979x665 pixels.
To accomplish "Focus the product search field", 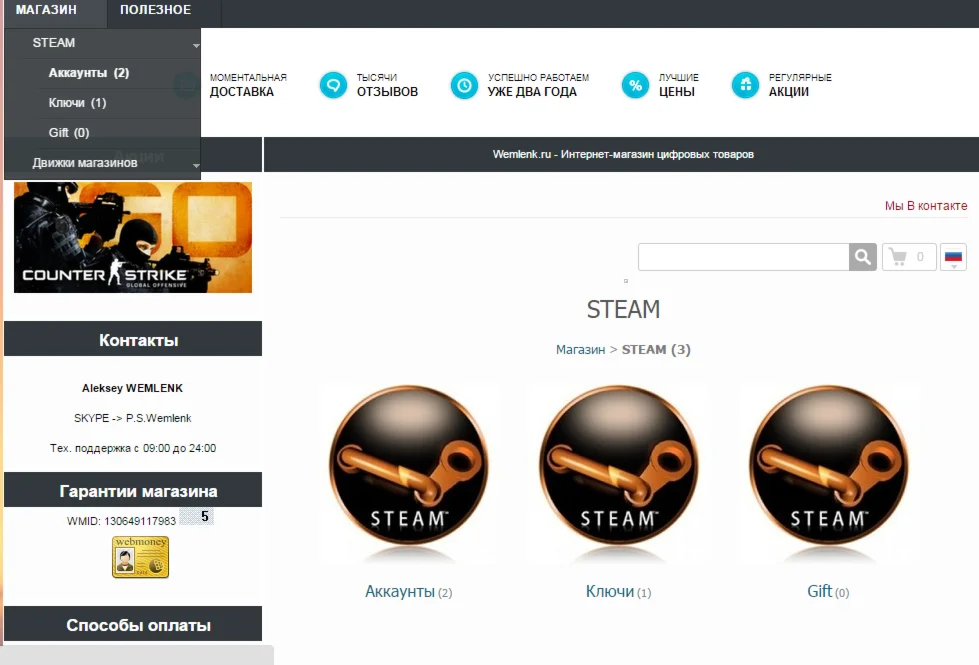I will [x=744, y=257].
